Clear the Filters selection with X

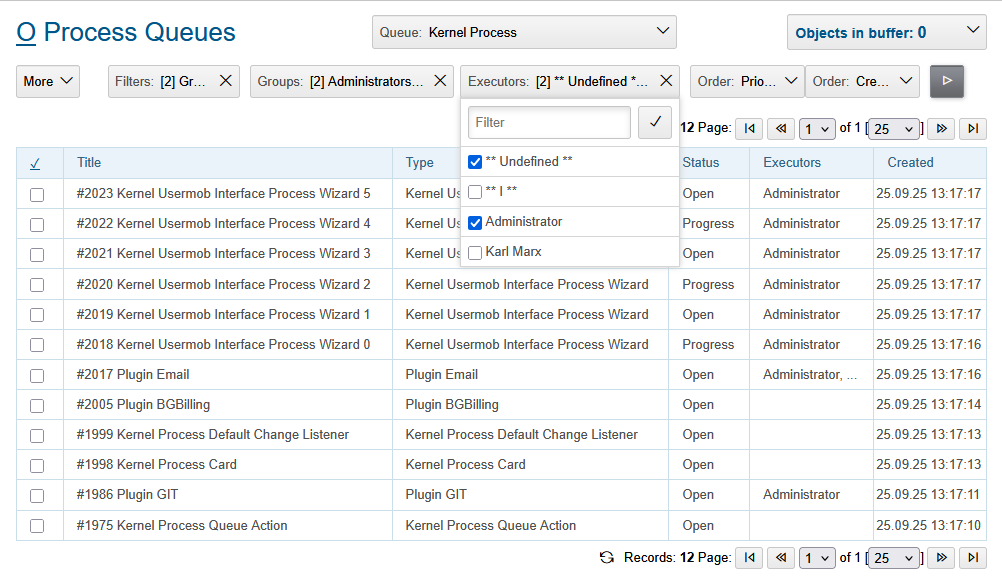pos(225,81)
